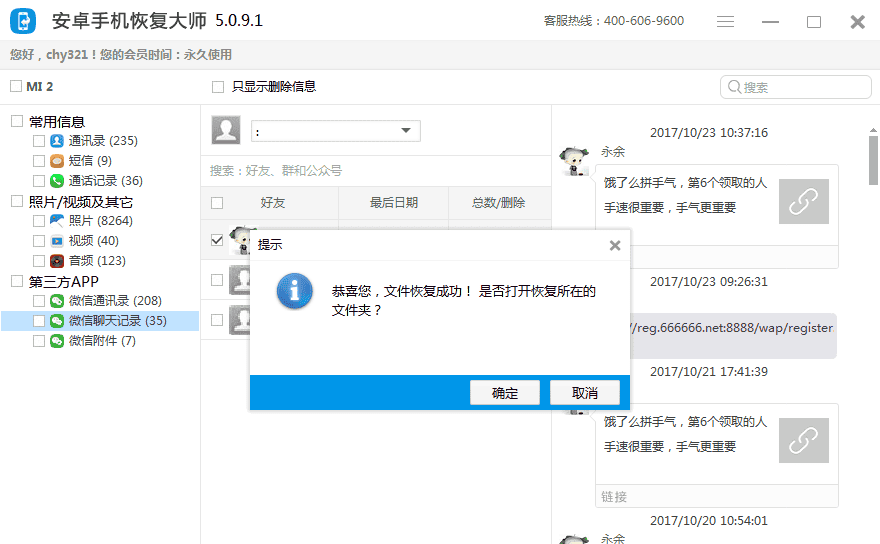
Task: Click timestamp 2017/10/23 09:26:31
Action: click(709, 282)
